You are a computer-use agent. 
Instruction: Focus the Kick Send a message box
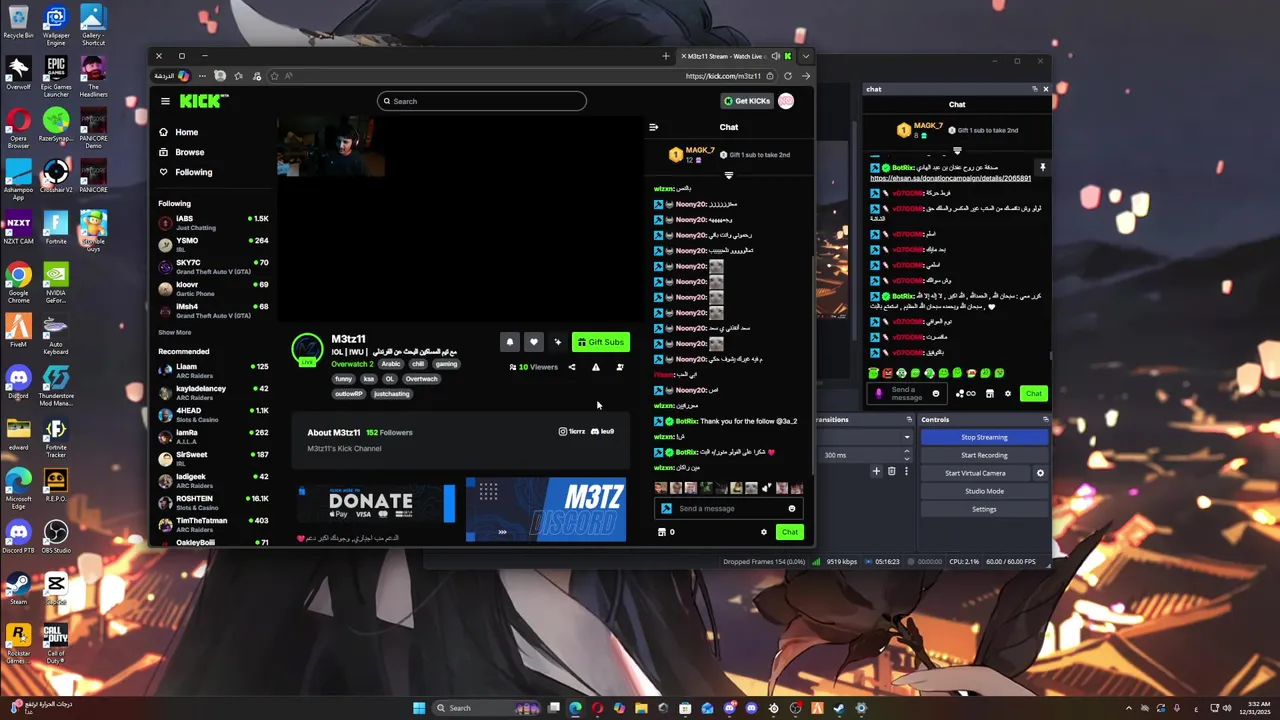coord(728,508)
